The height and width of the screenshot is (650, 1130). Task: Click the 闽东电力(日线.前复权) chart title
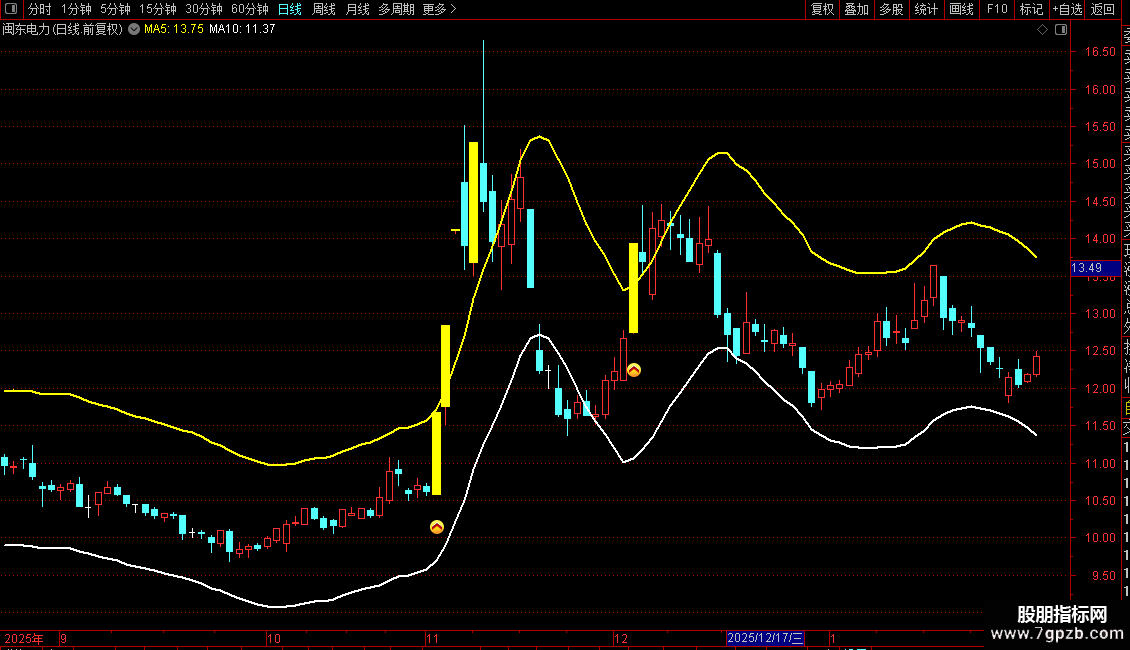[x=63, y=29]
